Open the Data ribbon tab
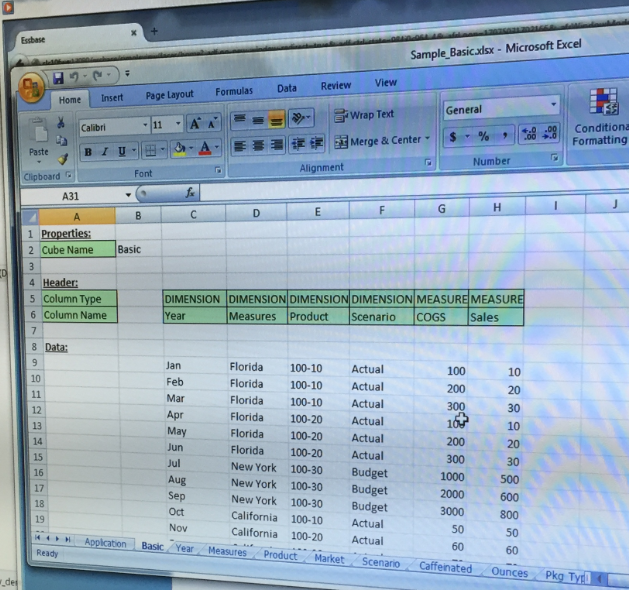Viewport: 629px width, 590px height. click(287, 88)
